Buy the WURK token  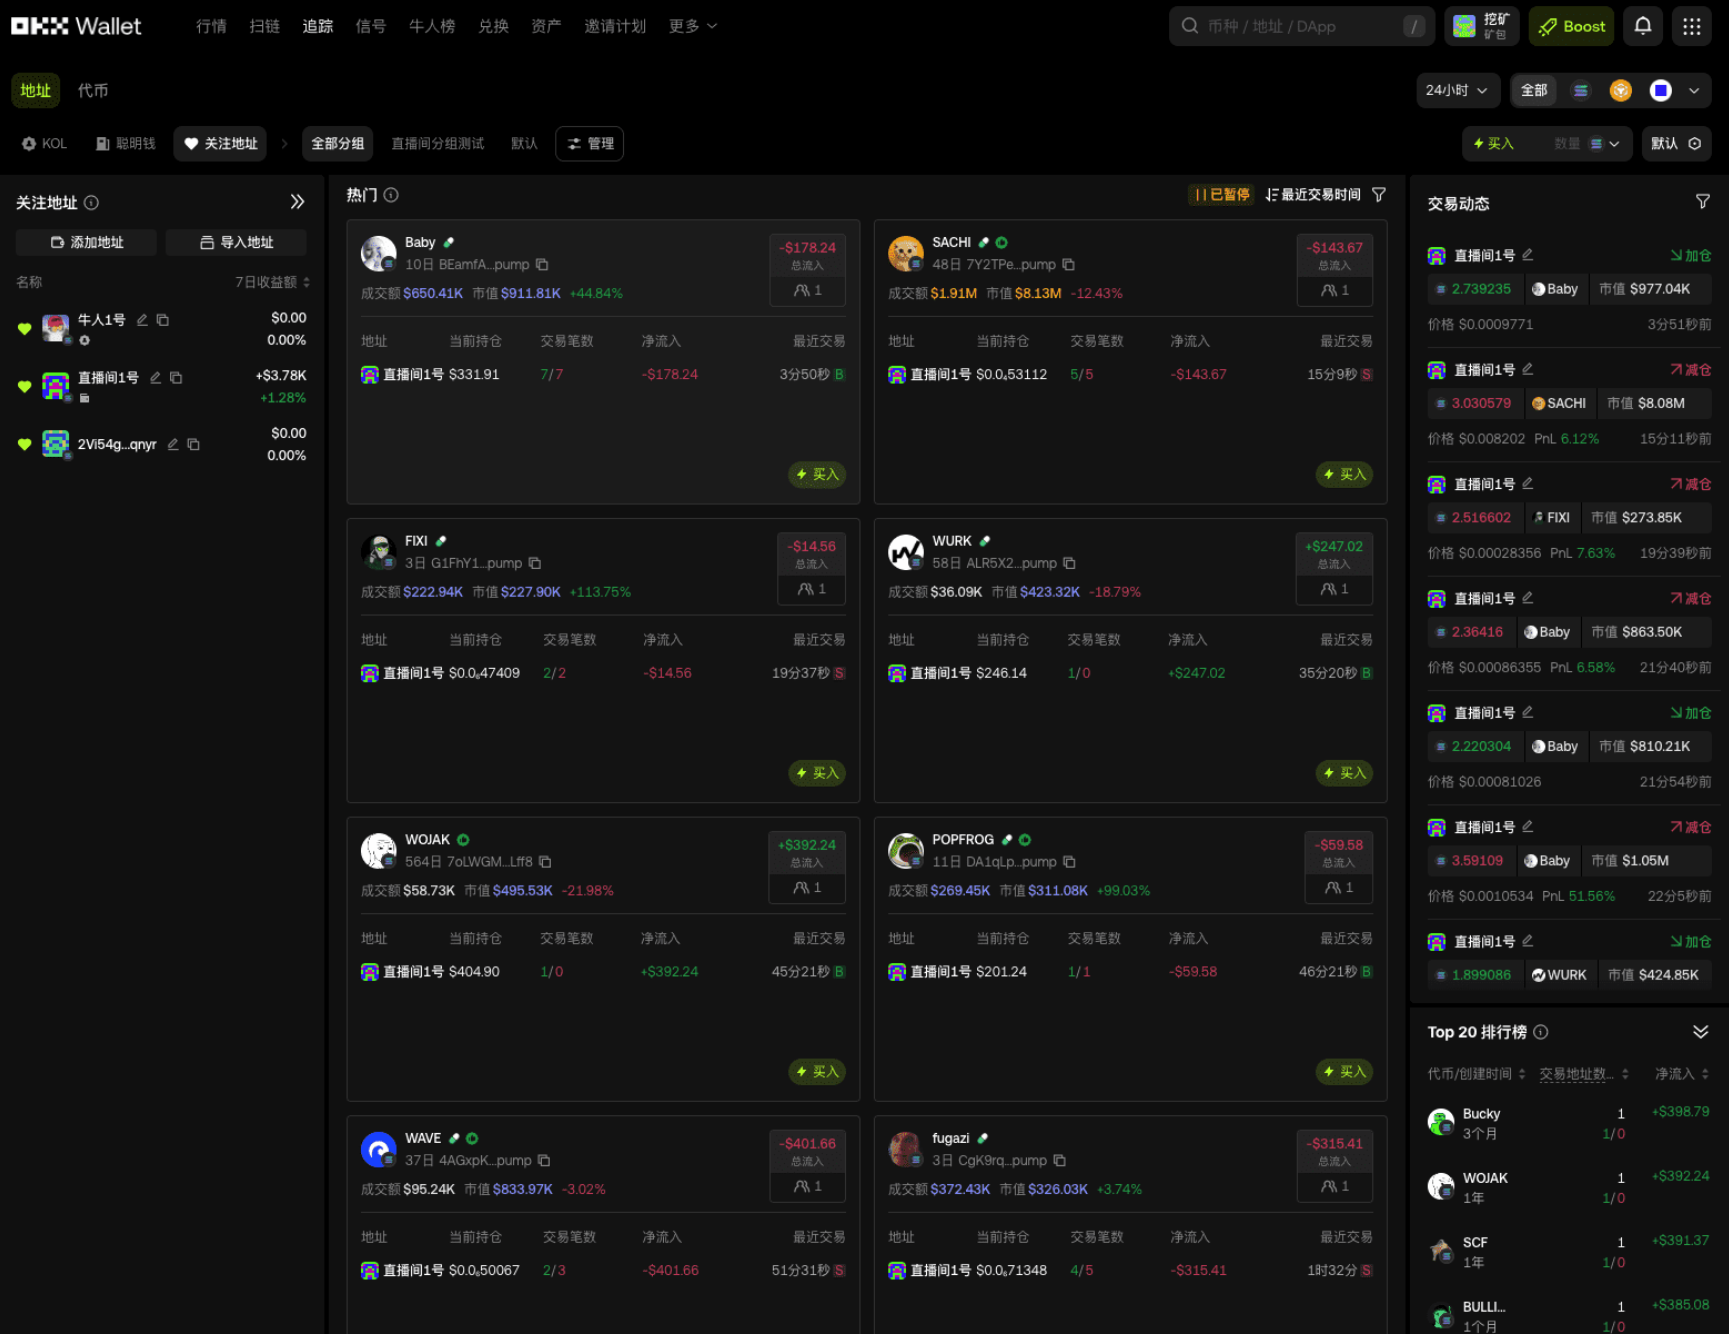[x=1344, y=773]
